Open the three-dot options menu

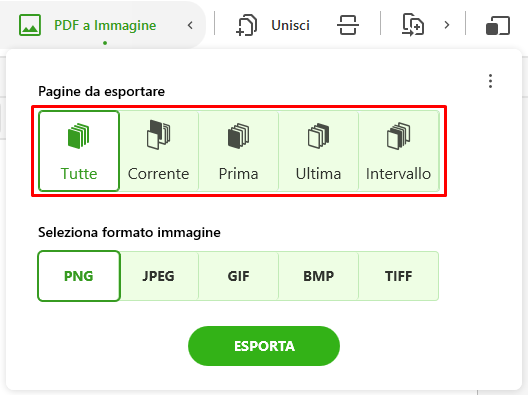pos(490,81)
